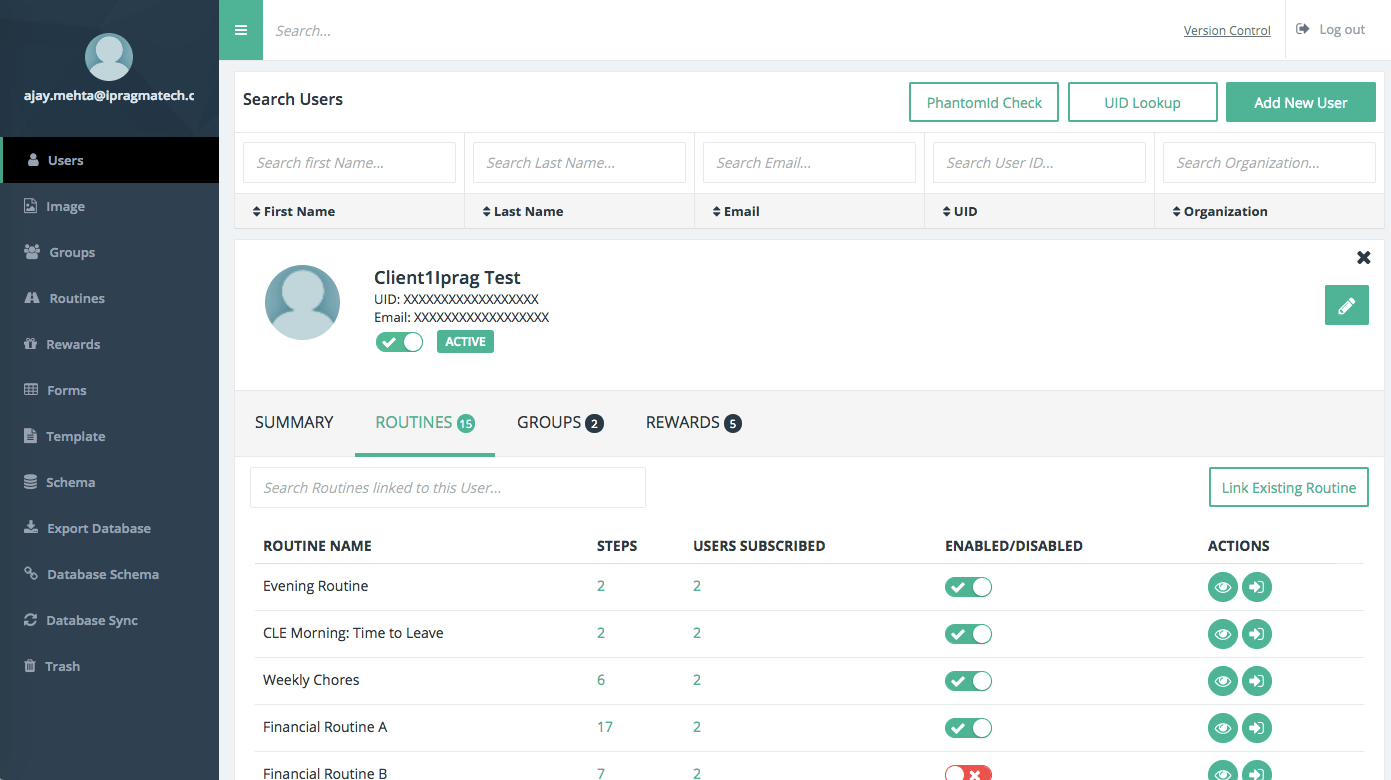This screenshot has width=1391, height=780.
Task: Click Link Existing Routine button
Action: coord(1289,487)
